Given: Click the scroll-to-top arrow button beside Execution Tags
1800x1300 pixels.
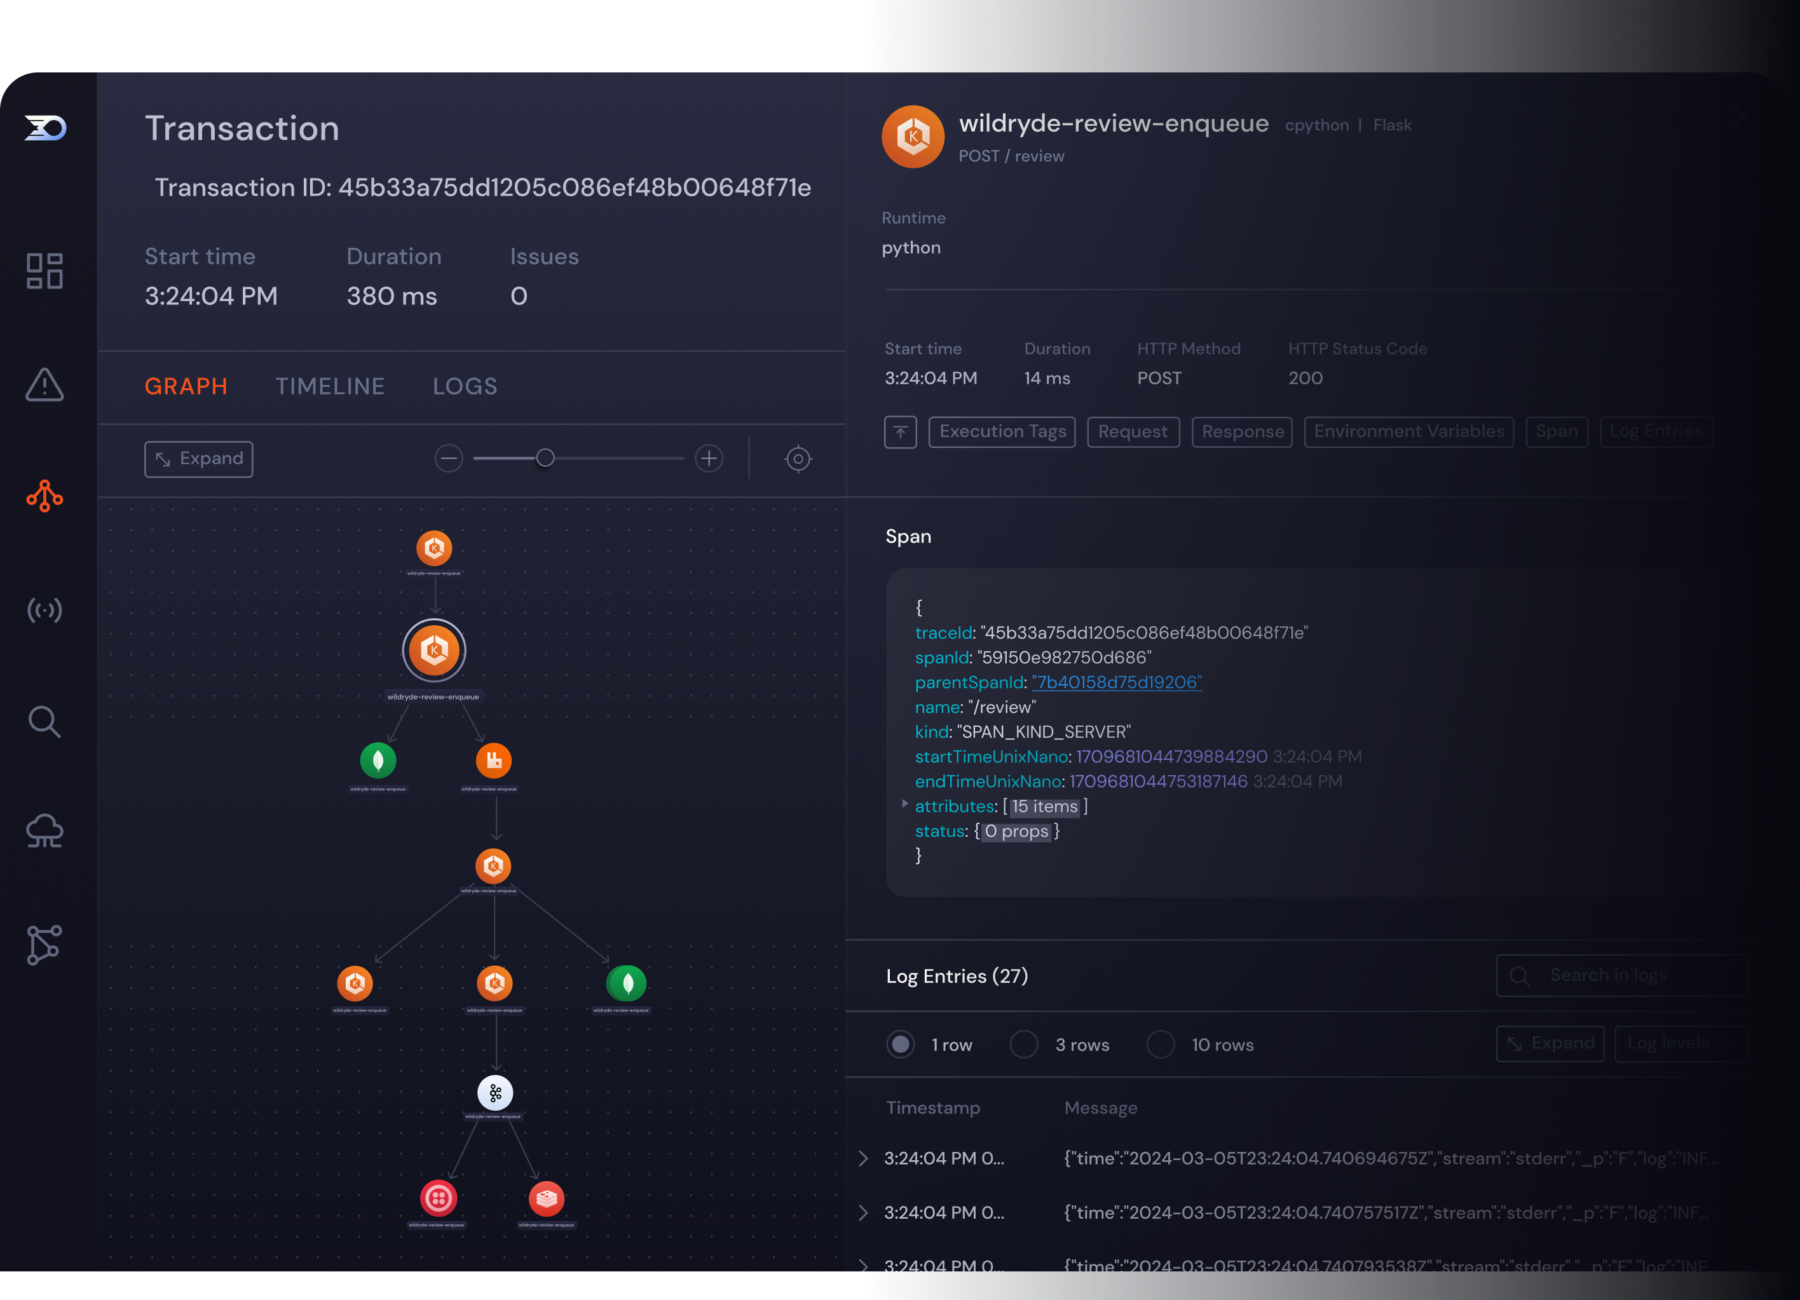Looking at the screenshot, I should point(900,432).
